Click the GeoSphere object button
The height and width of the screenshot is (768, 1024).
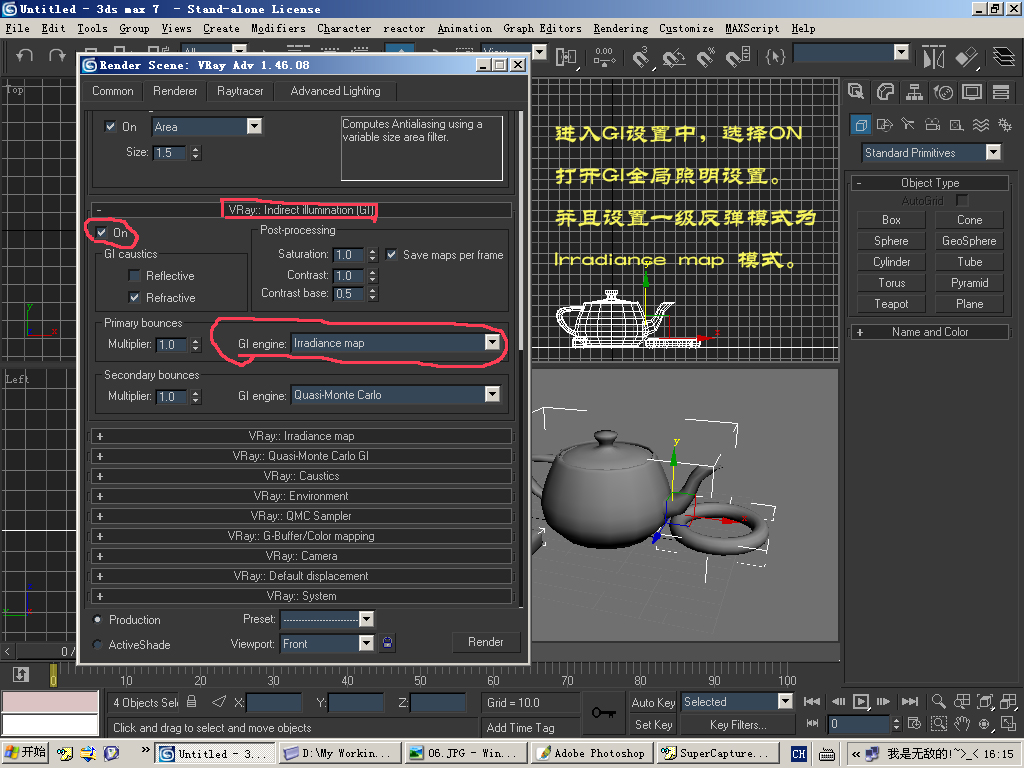coord(969,241)
